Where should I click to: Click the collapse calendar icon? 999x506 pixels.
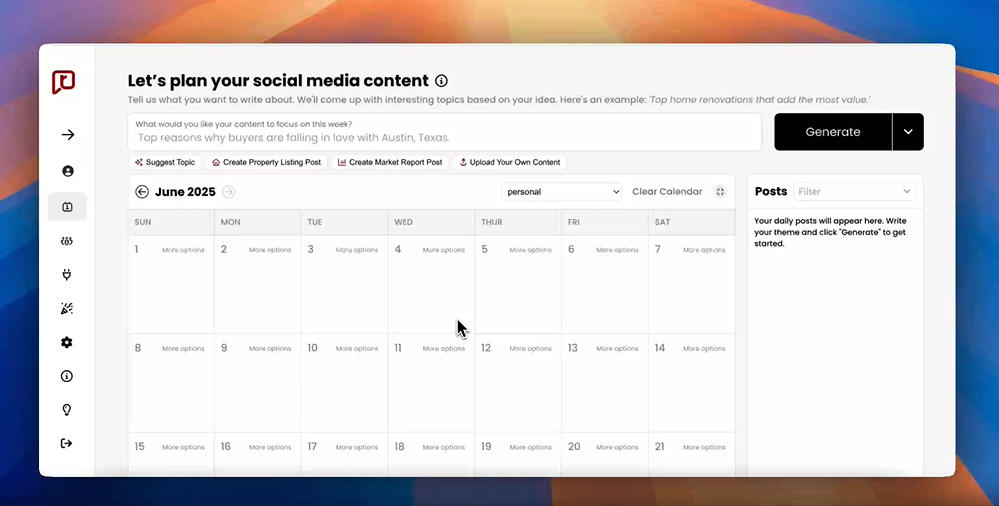coord(720,192)
